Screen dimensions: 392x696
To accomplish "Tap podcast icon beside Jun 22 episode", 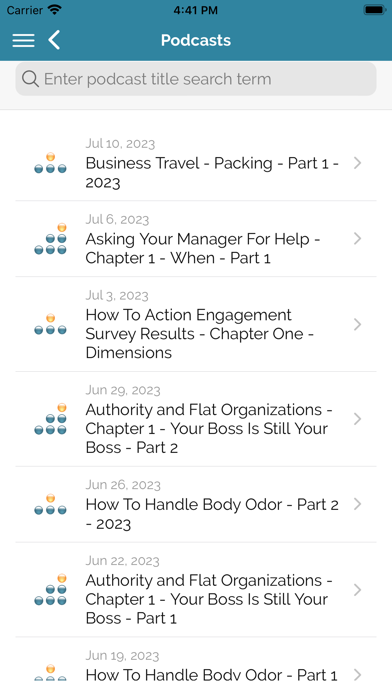I will (x=50, y=589).
